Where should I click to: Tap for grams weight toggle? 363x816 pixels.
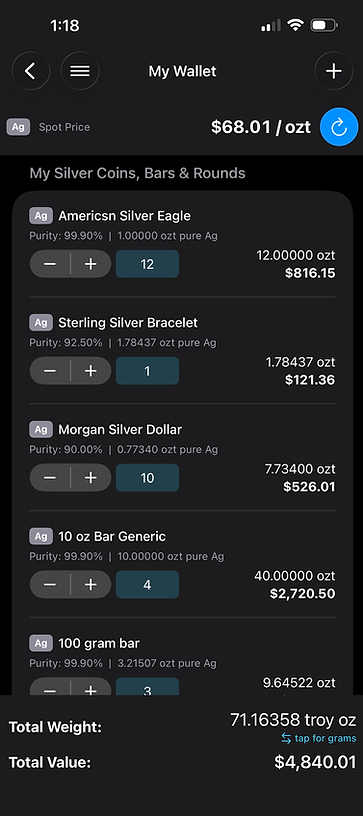[319, 738]
